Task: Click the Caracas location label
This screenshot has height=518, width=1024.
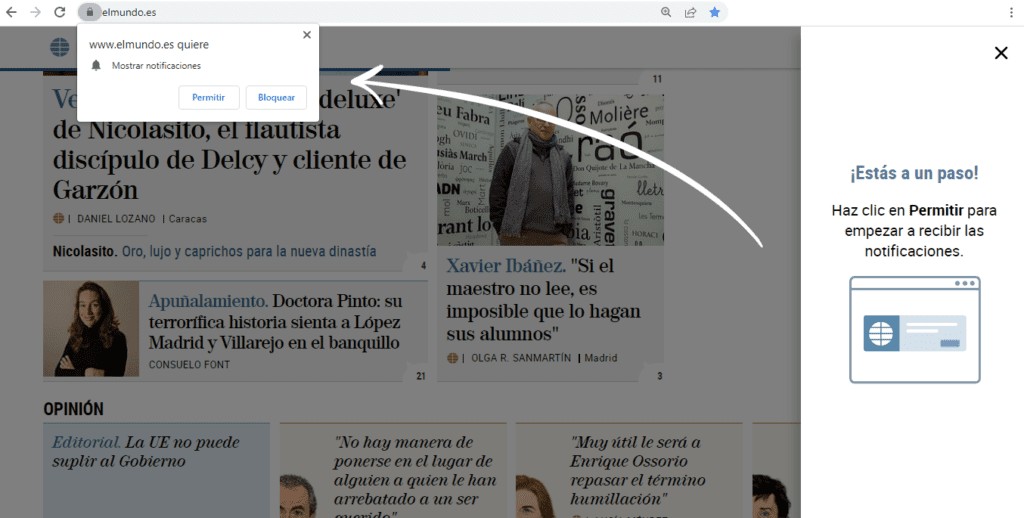Action: [x=187, y=219]
